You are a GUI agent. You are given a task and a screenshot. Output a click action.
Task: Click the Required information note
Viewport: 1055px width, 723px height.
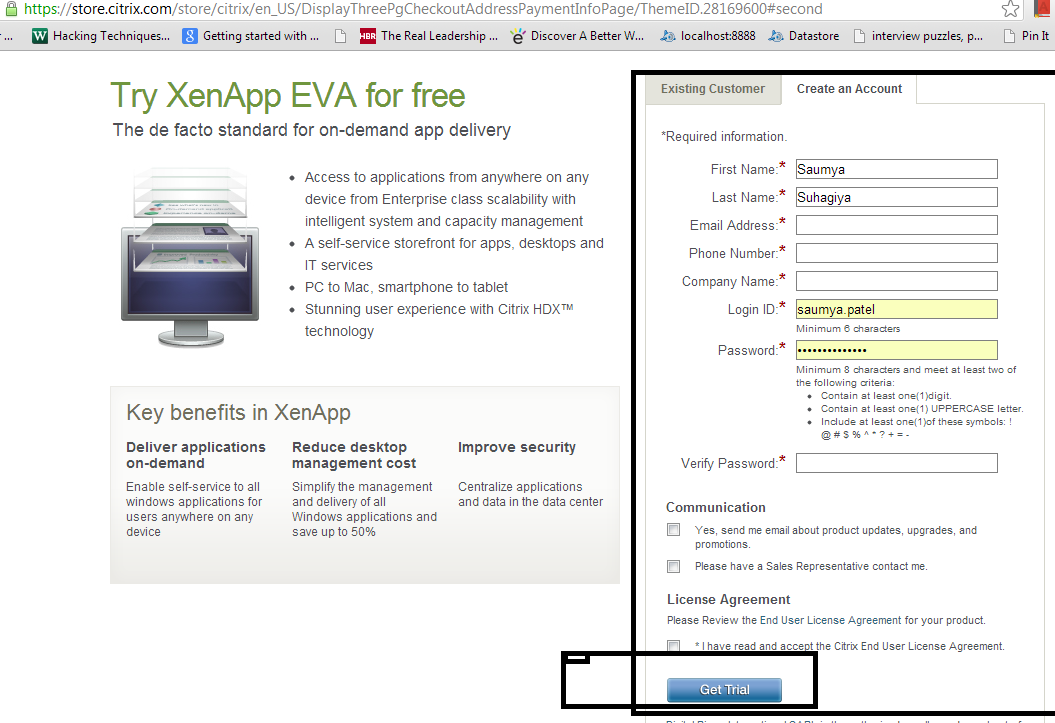724,137
